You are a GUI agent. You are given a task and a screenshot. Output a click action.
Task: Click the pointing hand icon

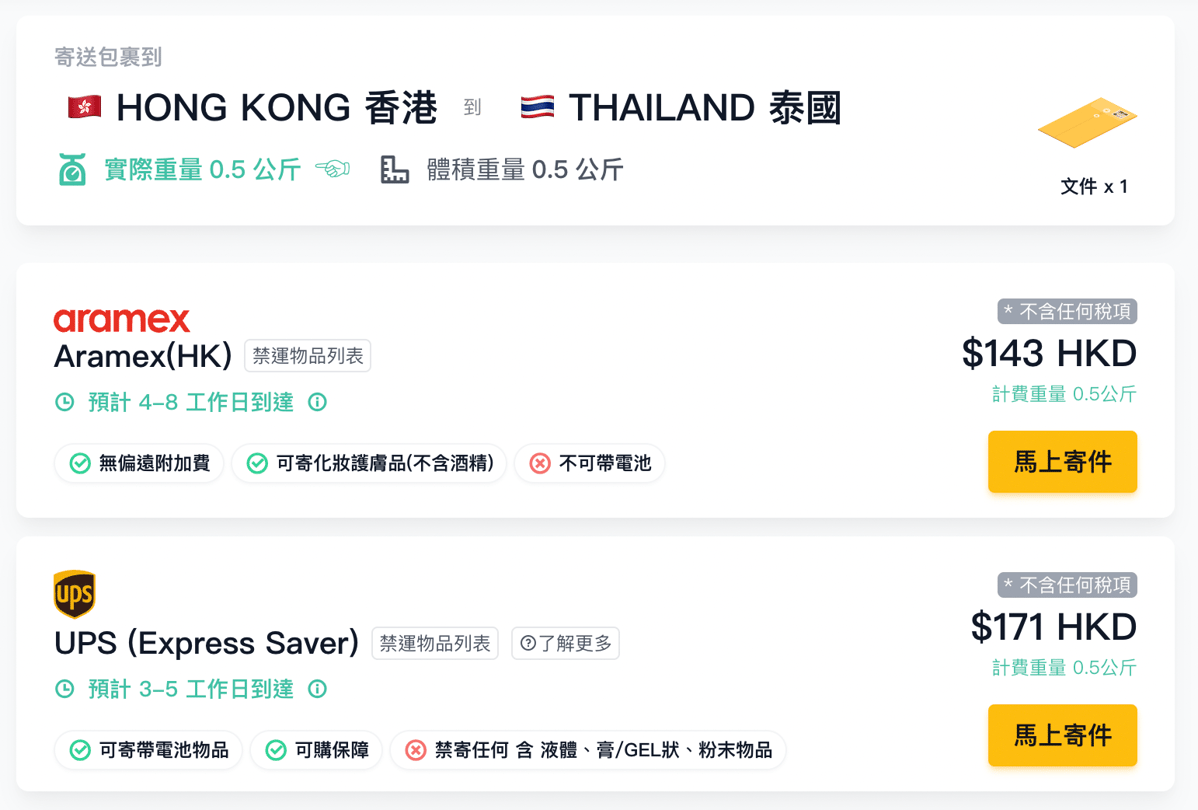pyautogui.click(x=332, y=169)
